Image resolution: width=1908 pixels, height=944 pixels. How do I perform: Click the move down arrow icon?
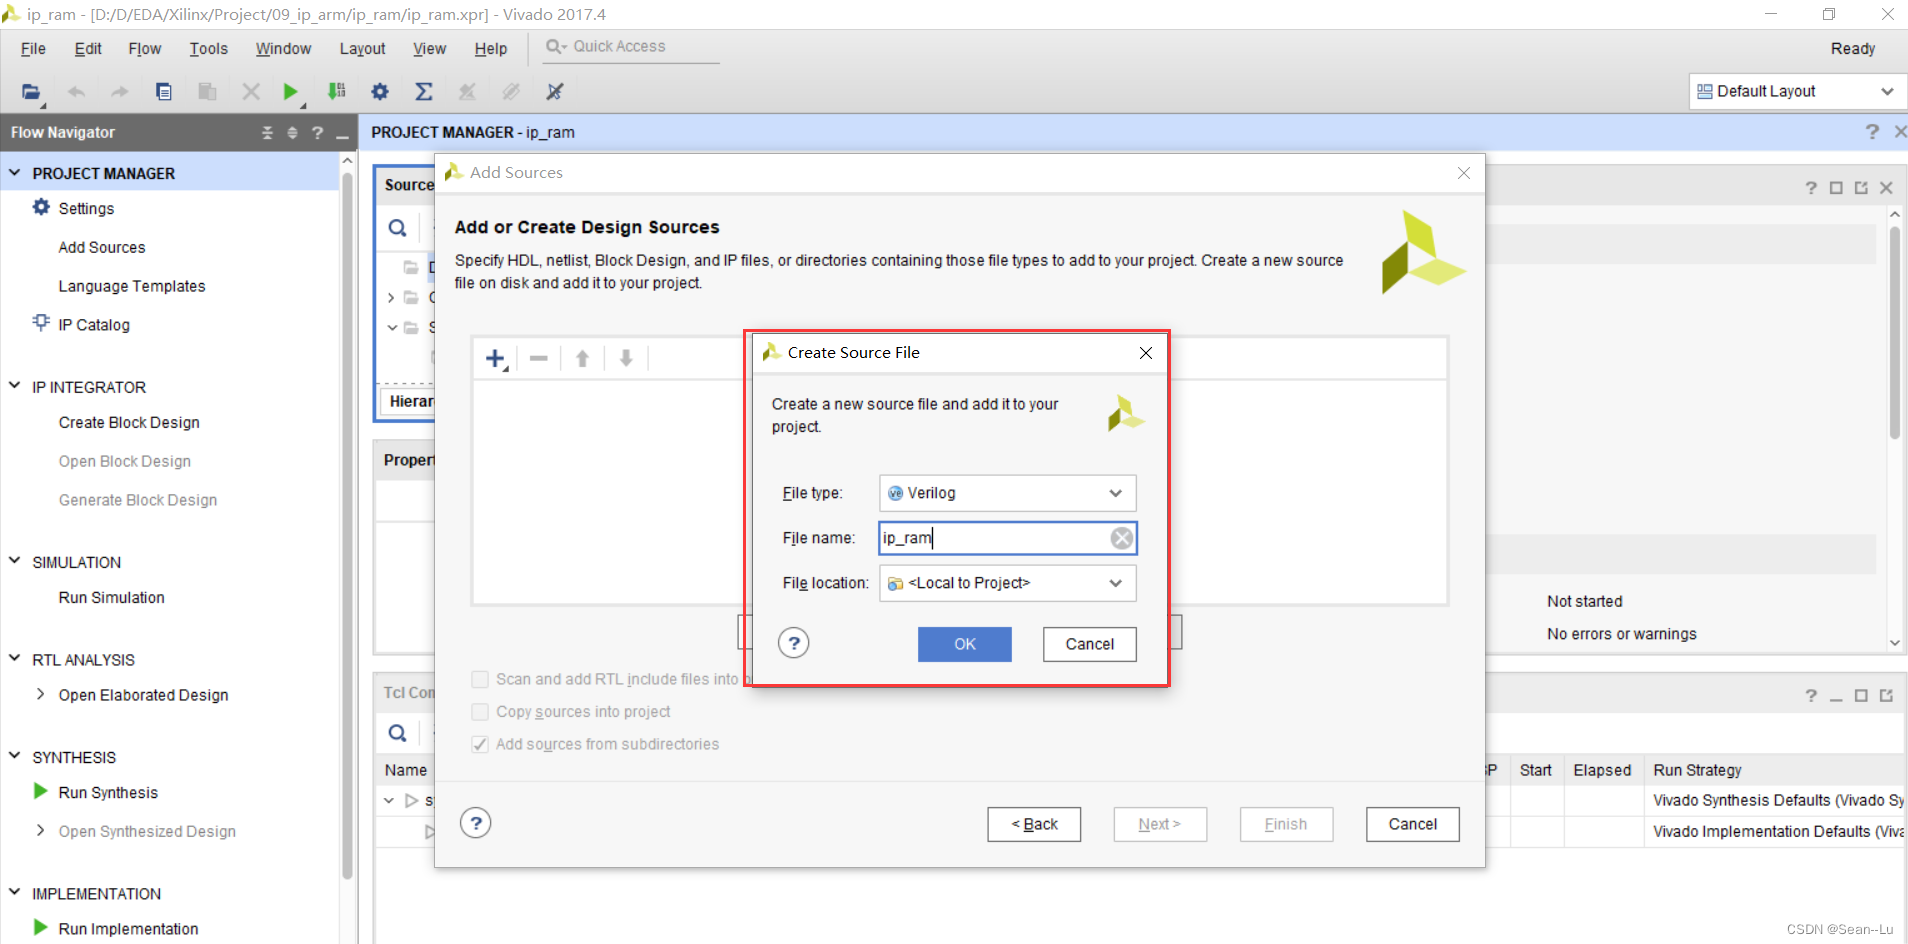626,358
